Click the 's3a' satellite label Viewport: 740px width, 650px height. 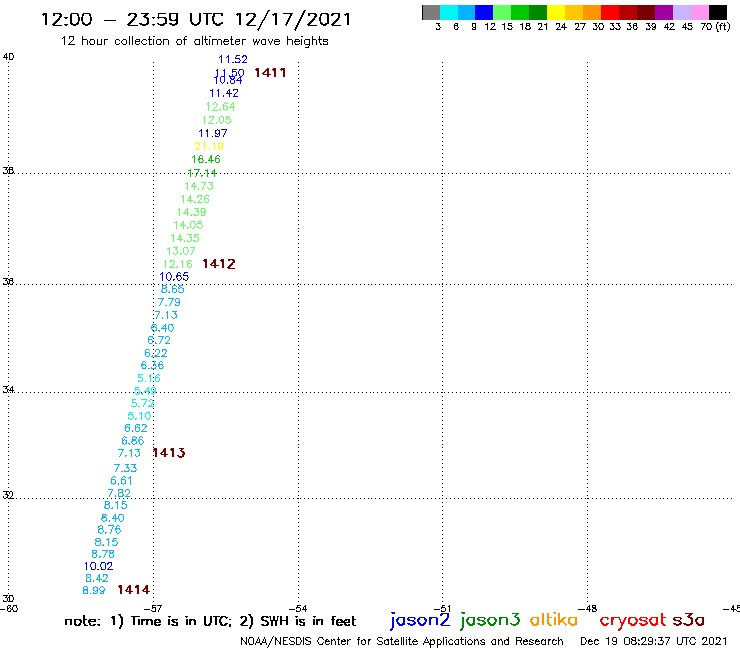click(689, 620)
